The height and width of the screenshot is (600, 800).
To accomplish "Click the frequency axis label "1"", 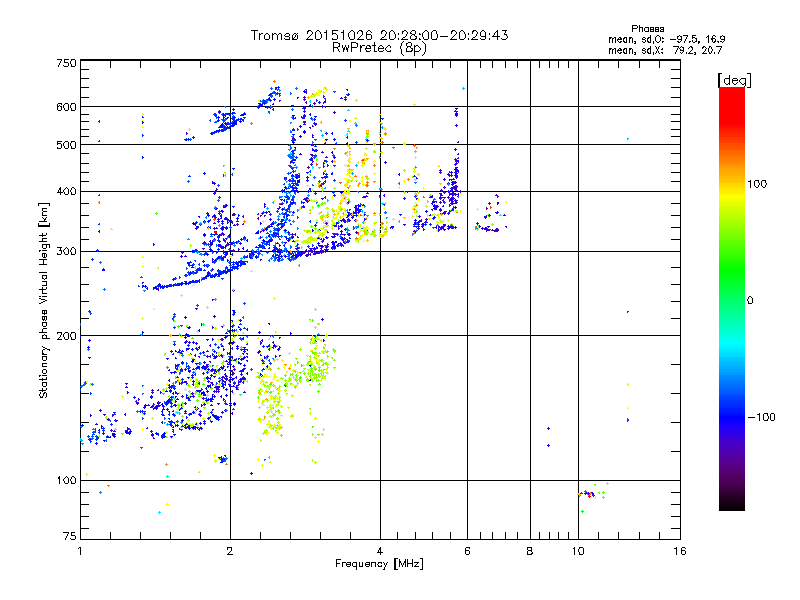I will [80, 551].
